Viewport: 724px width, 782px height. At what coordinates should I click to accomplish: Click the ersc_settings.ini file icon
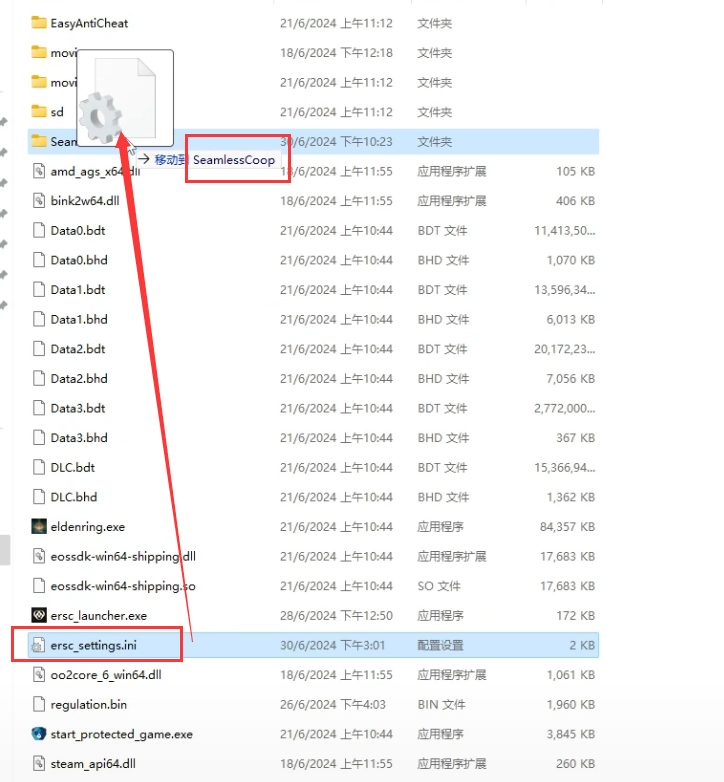[x=39, y=645]
